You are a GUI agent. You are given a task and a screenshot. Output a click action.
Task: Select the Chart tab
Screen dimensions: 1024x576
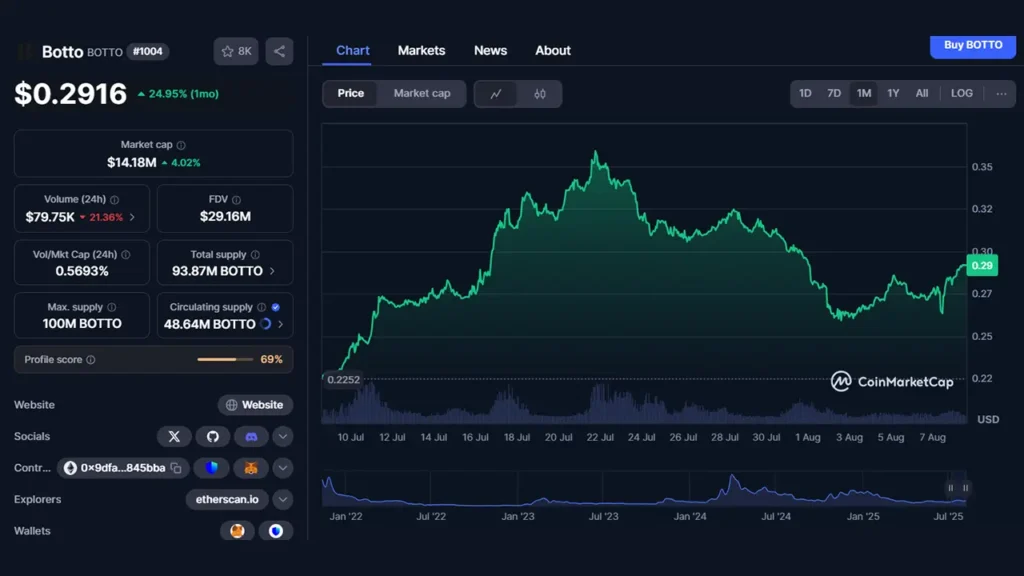353,50
